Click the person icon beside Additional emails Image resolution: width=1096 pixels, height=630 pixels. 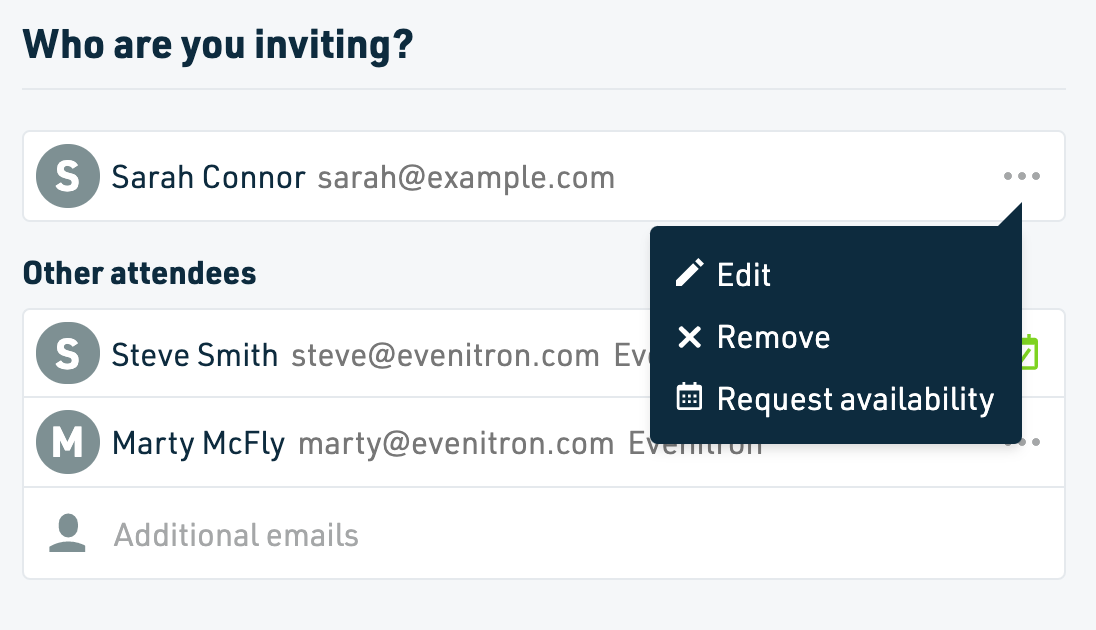[x=67, y=534]
